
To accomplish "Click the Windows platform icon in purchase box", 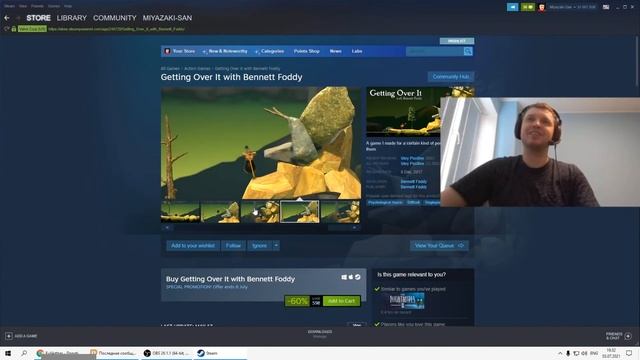I will click(x=344, y=277).
